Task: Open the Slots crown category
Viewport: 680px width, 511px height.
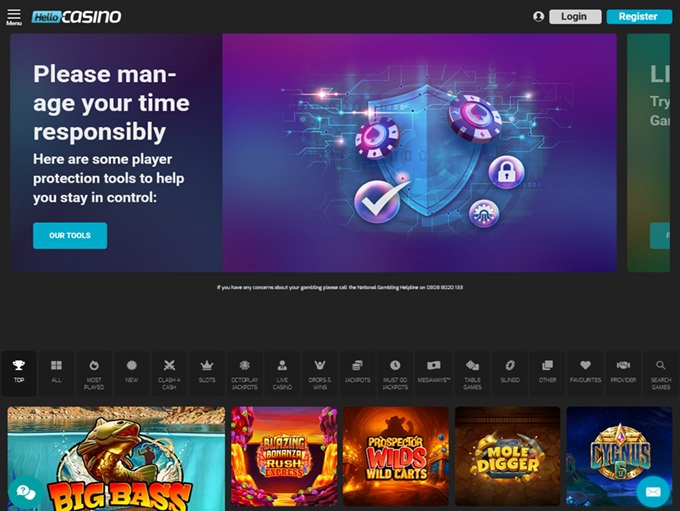Action: pyautogui.click(x=207, y=373)
